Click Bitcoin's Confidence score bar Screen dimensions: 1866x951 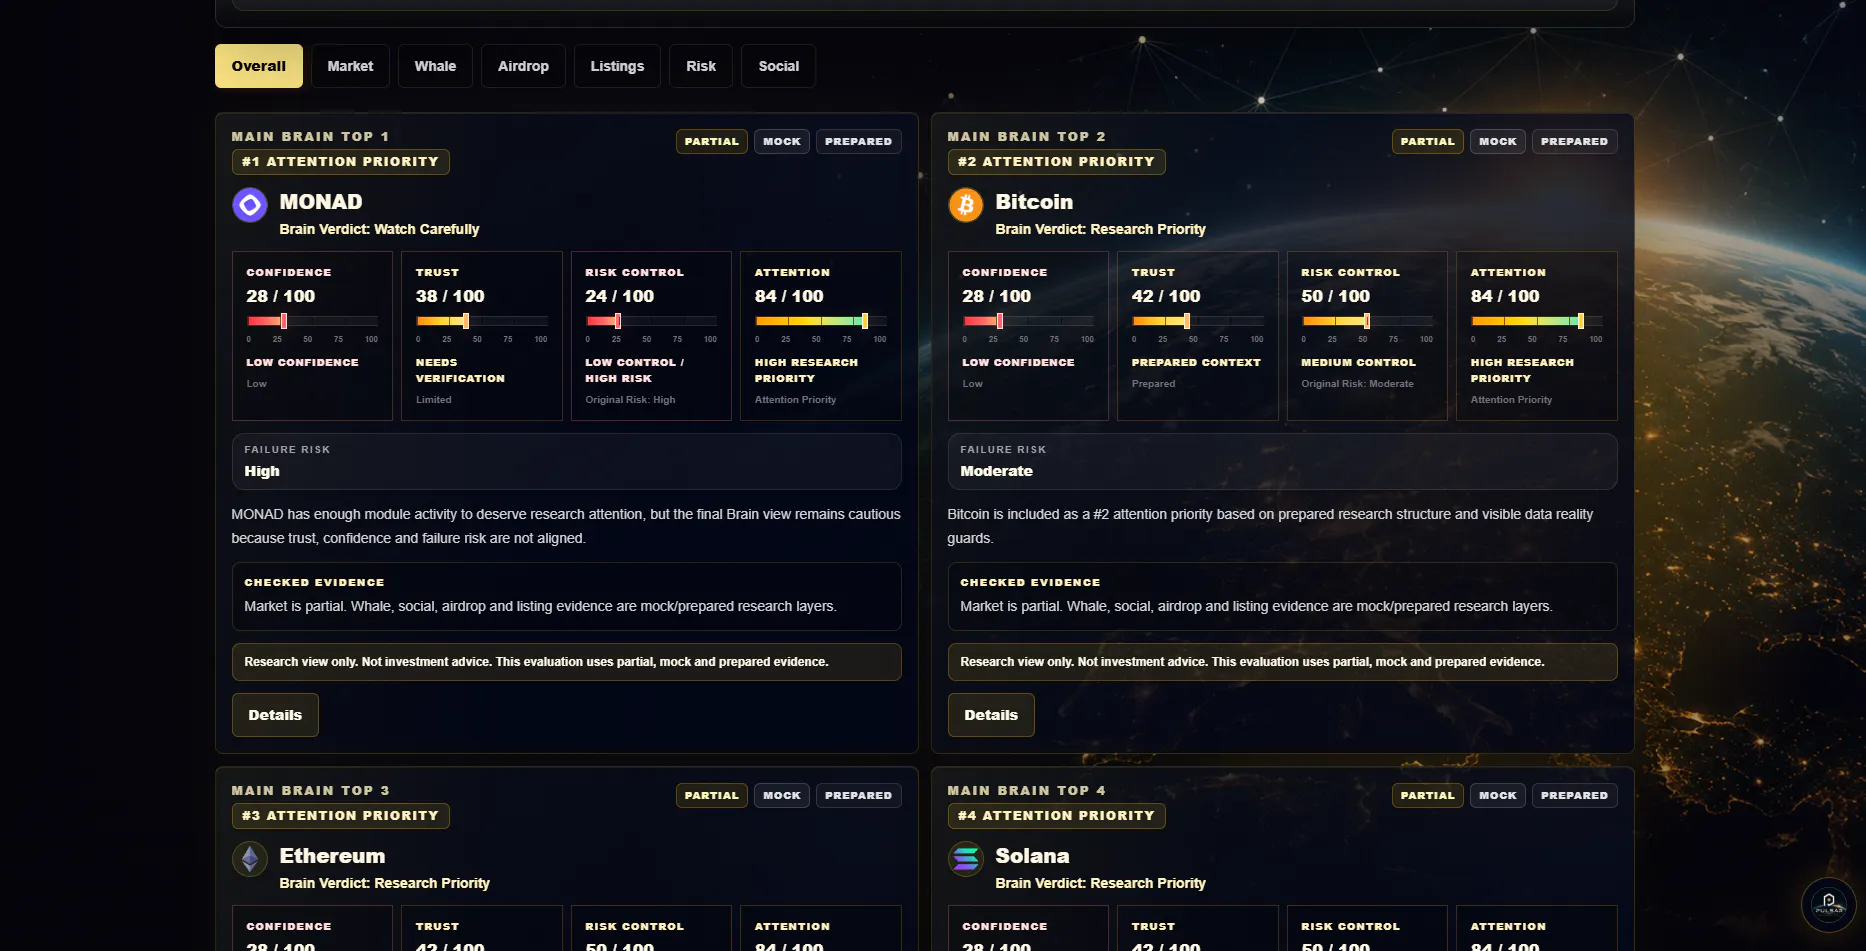pos(1028,321)
